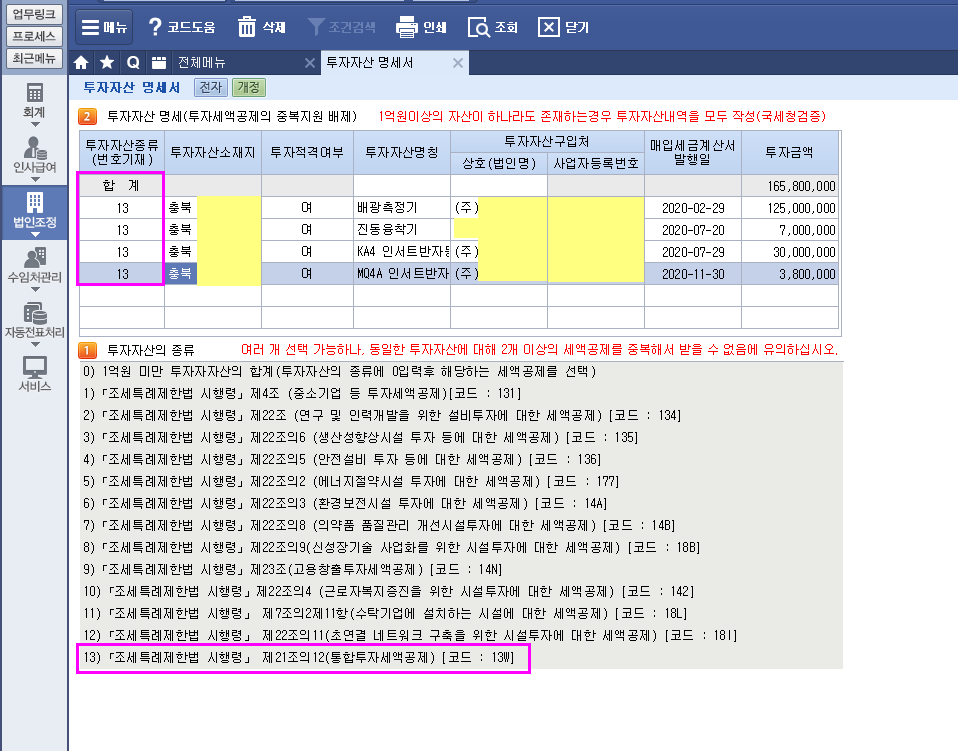Expand the arrow under 인사급여
The image size is (958, 751).
tap(35, 180)
